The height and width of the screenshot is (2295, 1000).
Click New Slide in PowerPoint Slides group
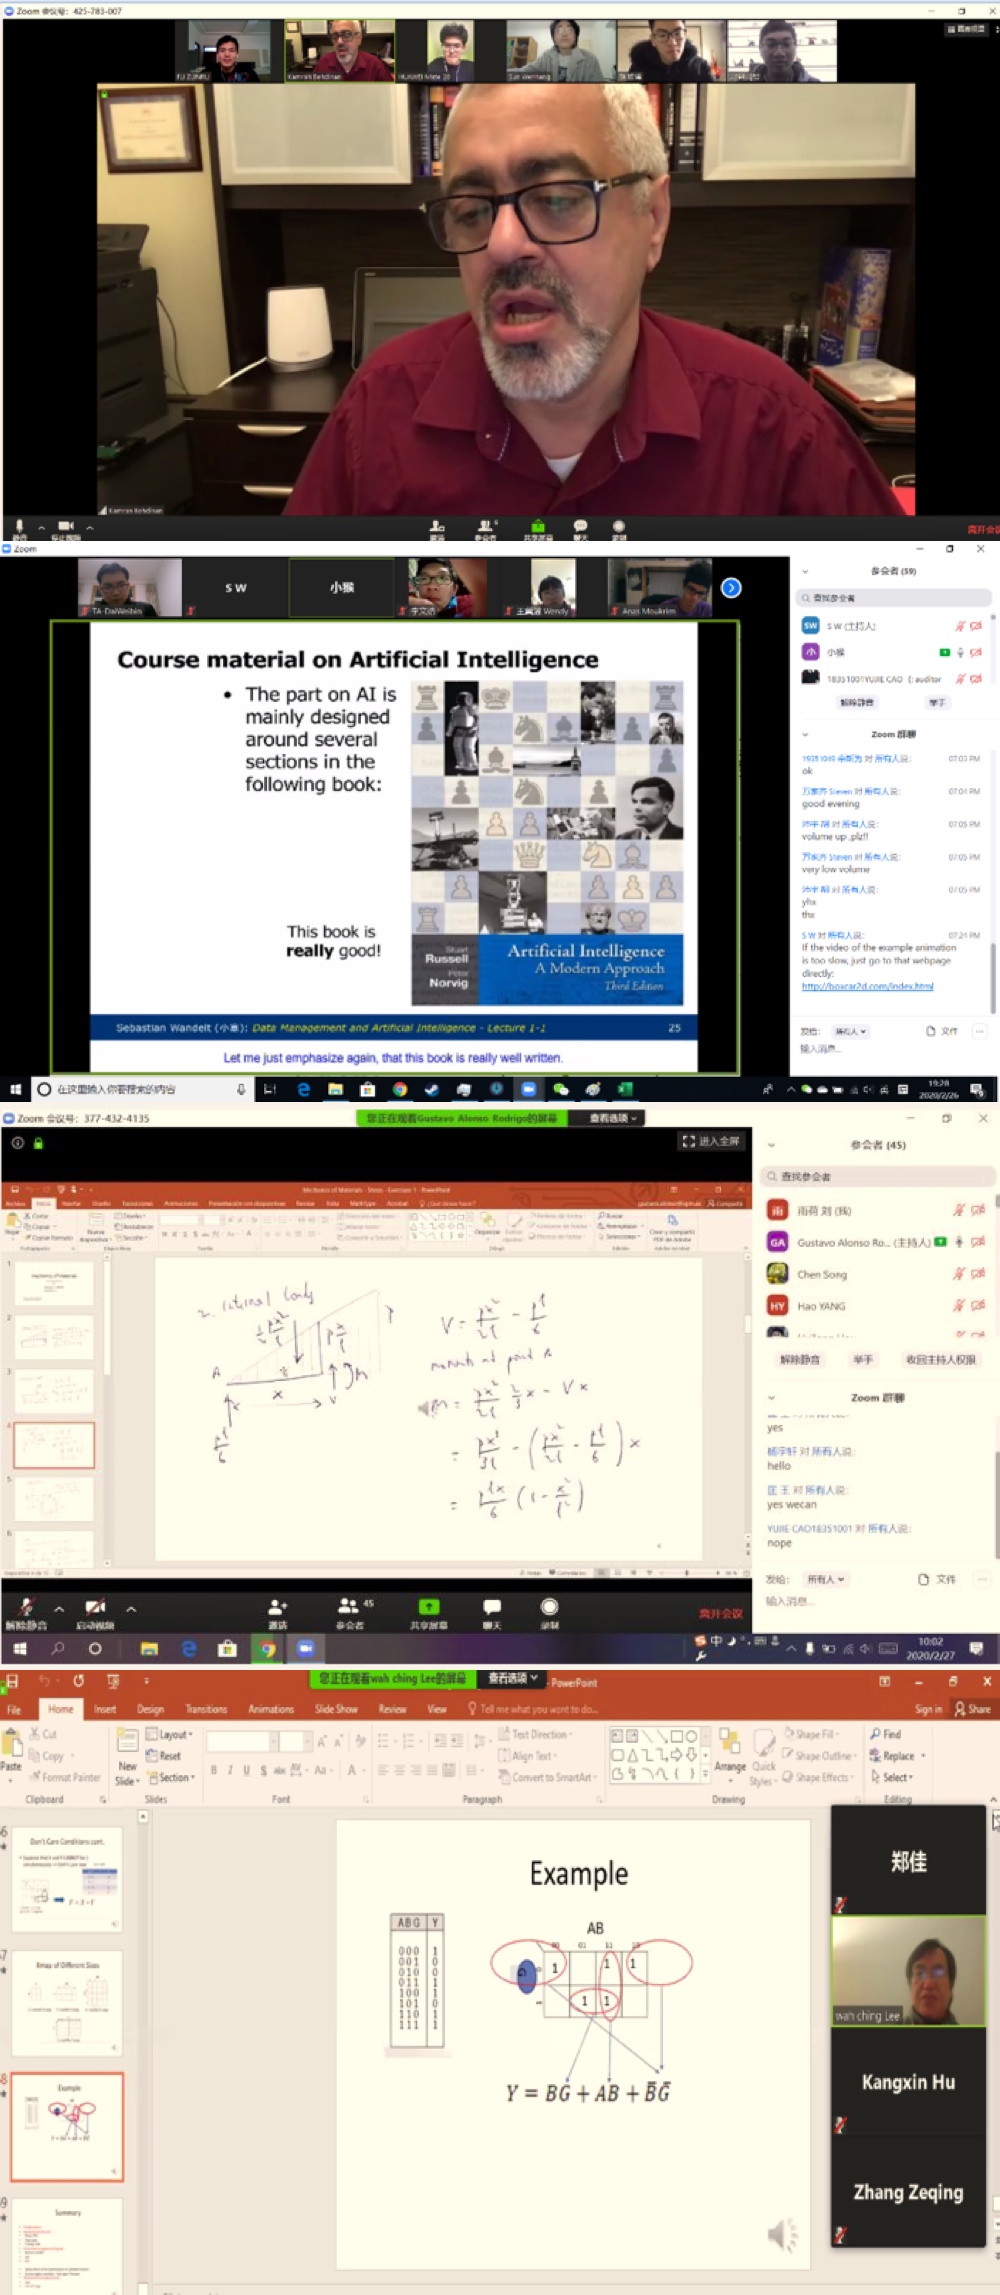point(127,1757)
